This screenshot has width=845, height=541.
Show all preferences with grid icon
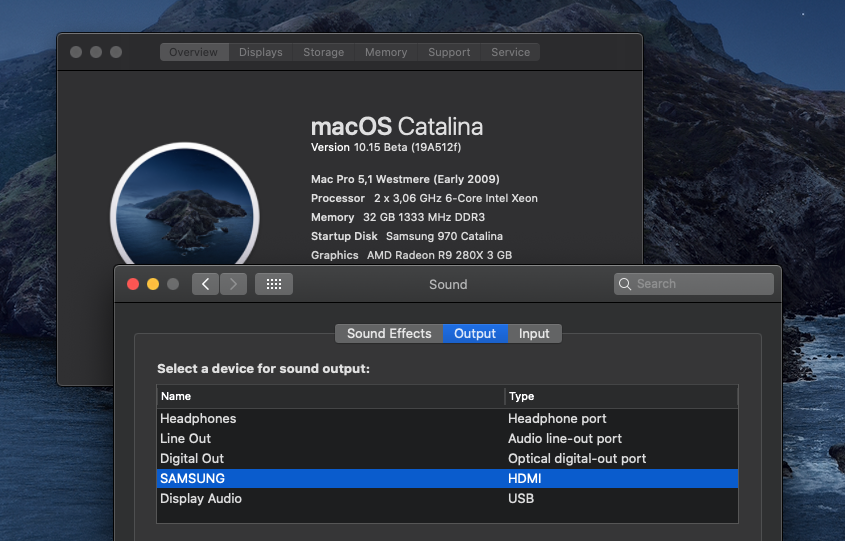274,284
